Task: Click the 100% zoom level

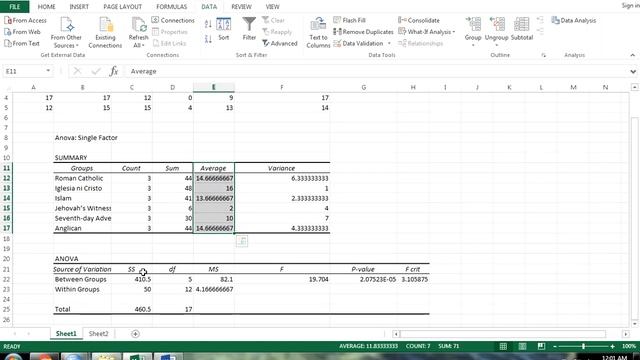Action: (629, 346)
